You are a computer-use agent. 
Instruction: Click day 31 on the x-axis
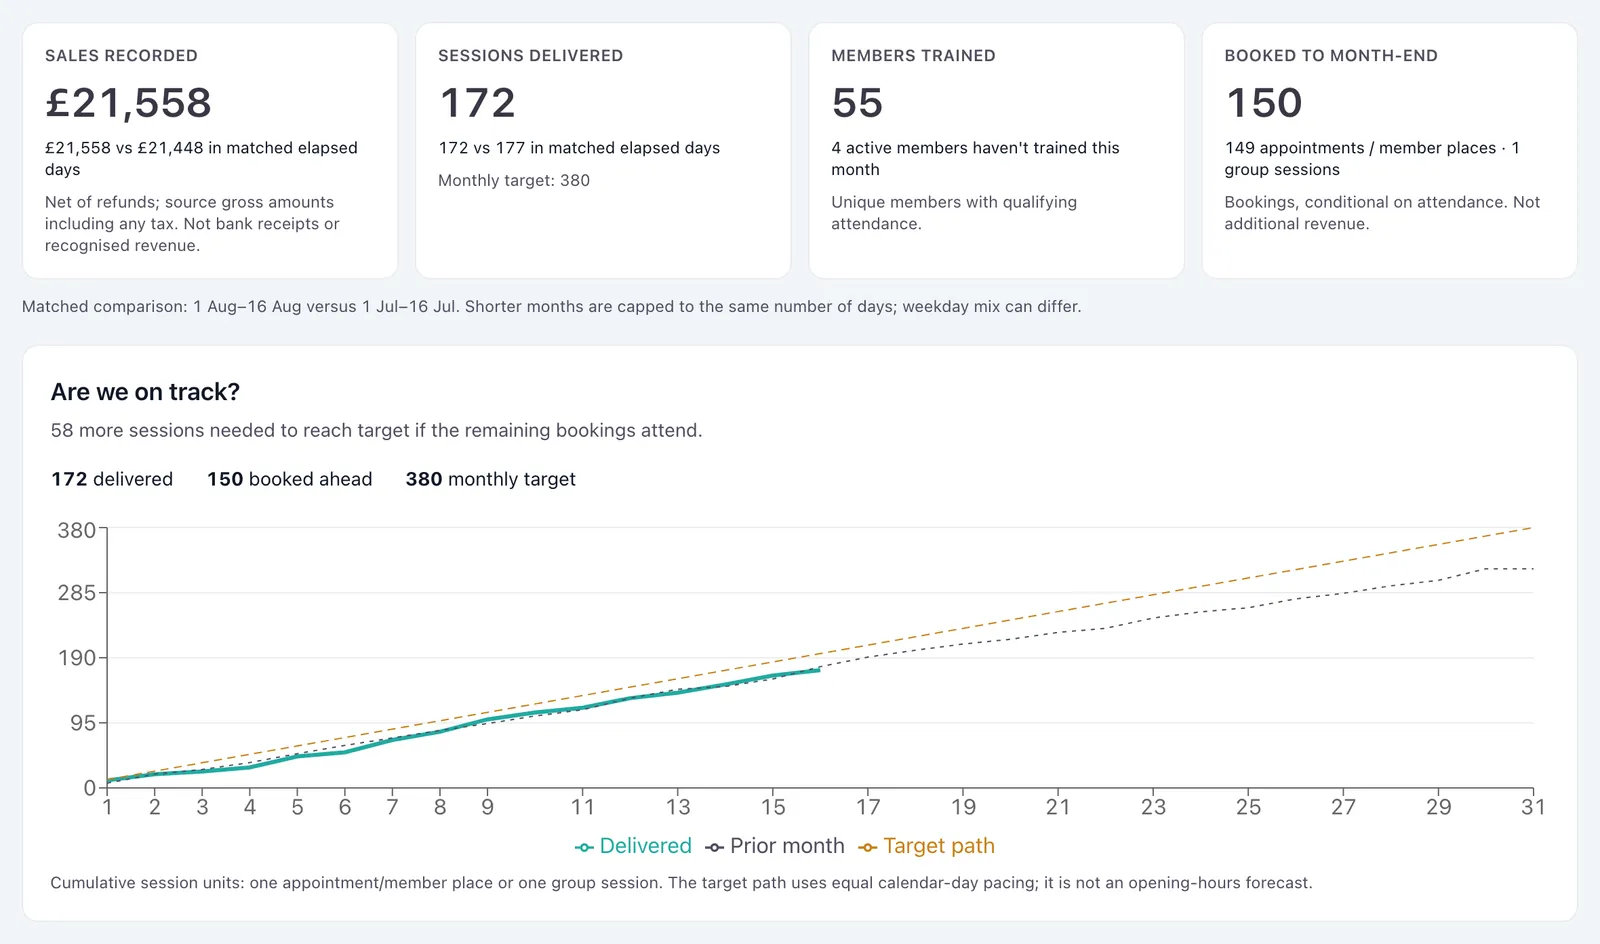click(1533, 807)
